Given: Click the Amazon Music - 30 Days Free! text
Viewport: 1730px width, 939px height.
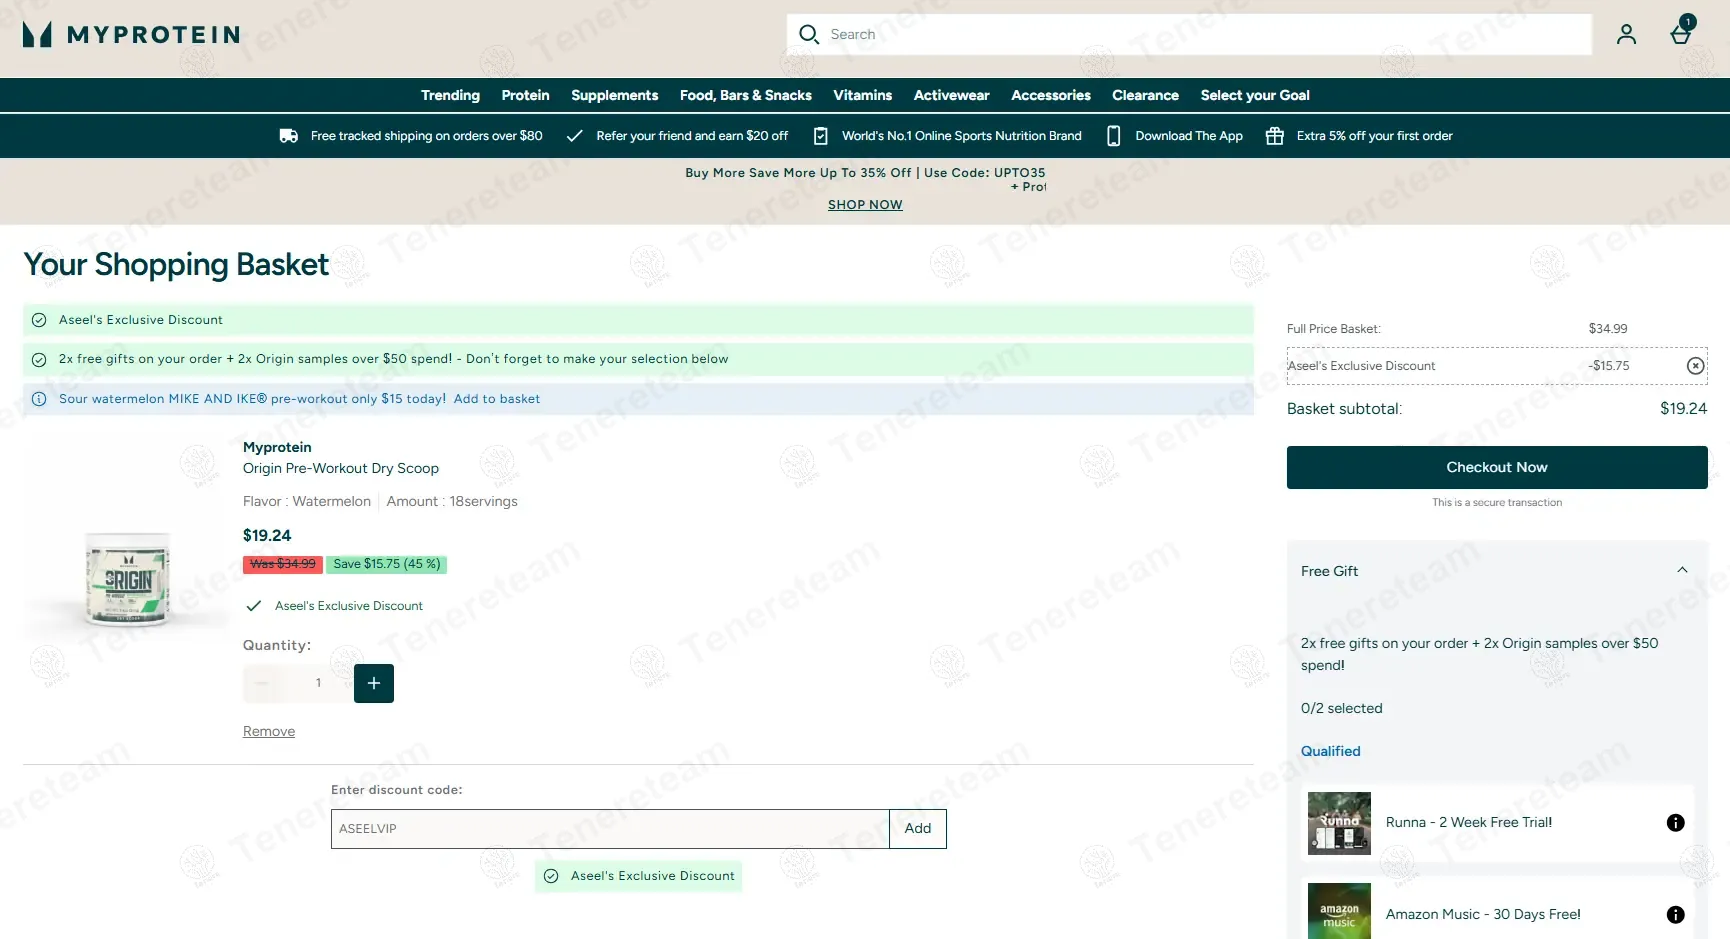Looking at the screenshot, I should point(1483,915).
